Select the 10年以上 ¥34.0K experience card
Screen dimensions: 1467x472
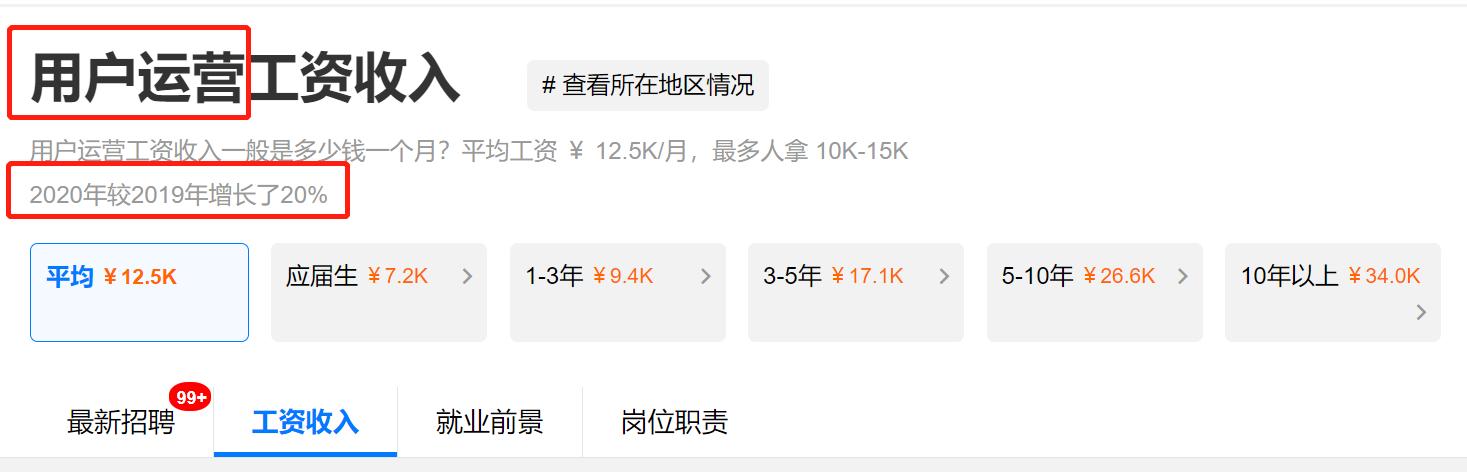pyautogui.click(x=1333, y=292)
